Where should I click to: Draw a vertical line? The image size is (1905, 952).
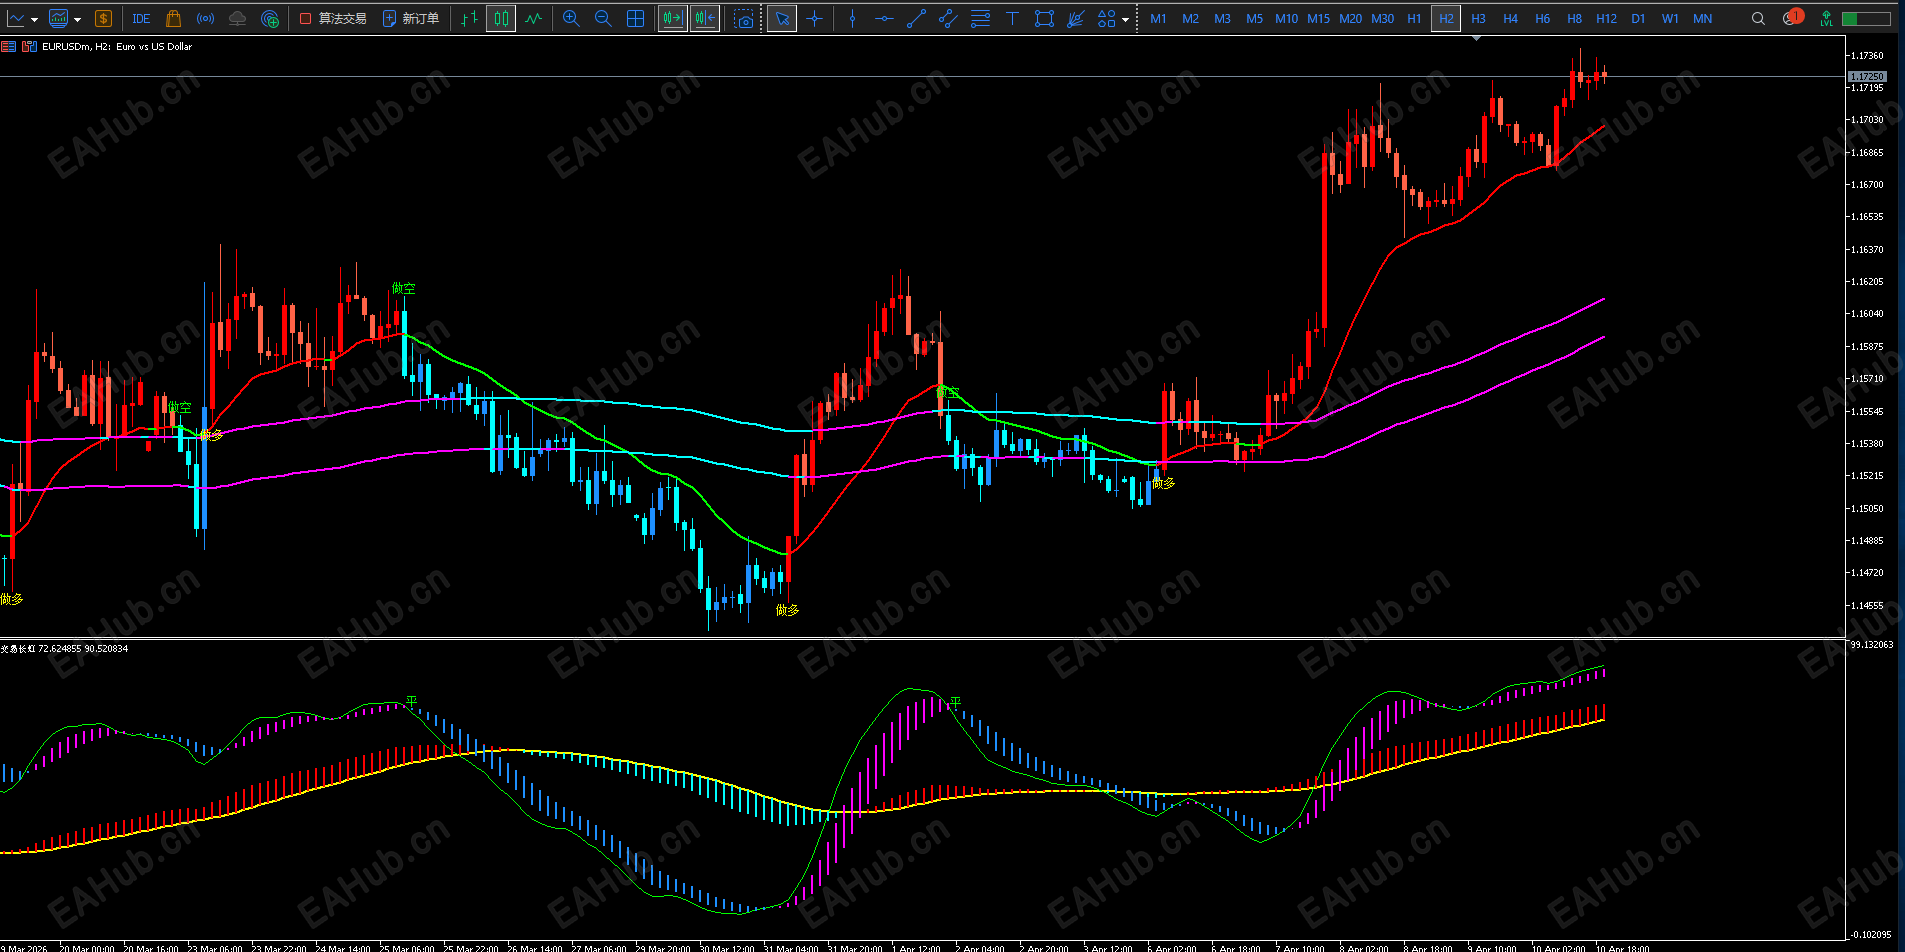852,18
